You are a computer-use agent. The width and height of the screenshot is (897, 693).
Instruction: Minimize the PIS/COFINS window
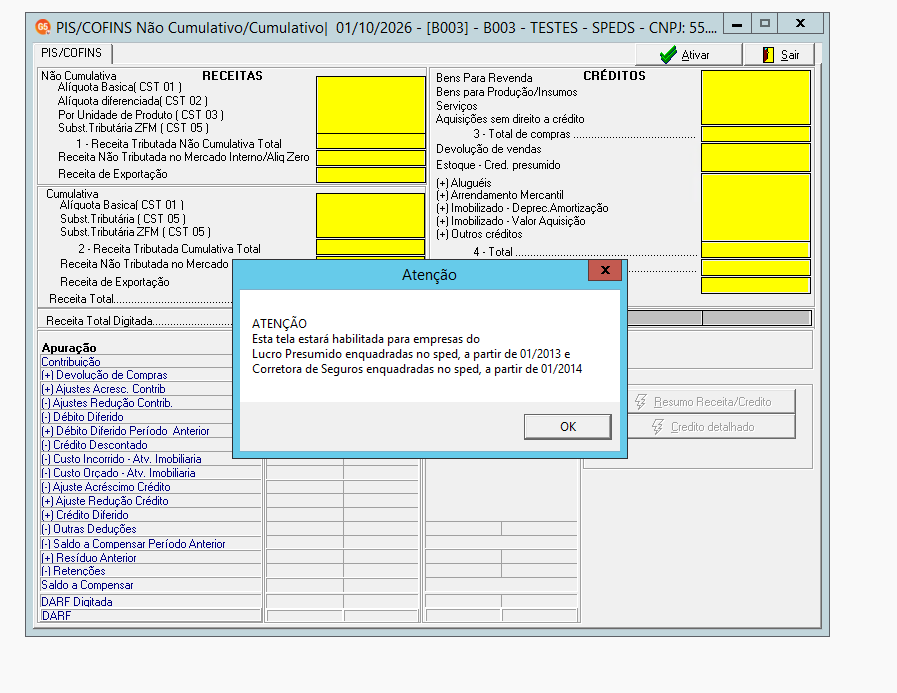(x=737, y=24)
